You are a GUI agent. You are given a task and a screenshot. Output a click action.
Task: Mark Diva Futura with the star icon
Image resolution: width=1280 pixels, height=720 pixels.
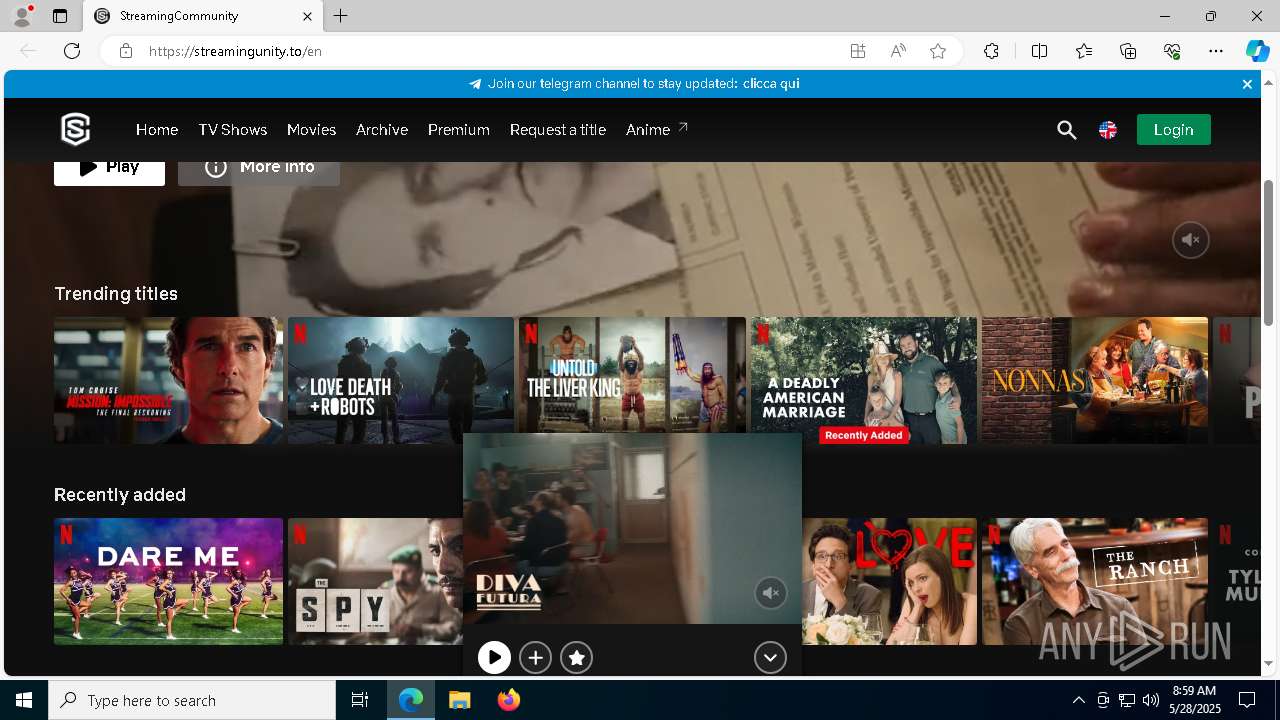point(577,657)
